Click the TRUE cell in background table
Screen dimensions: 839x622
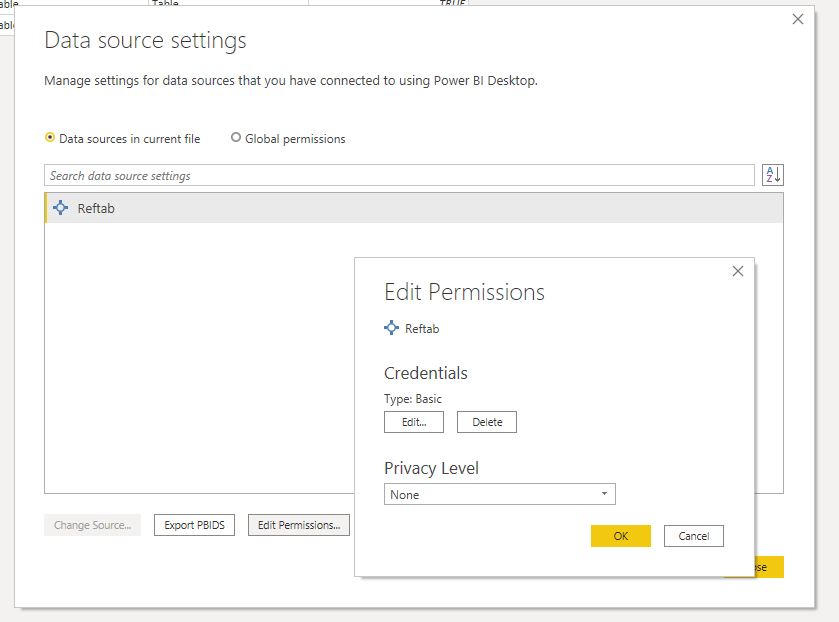[x=451, y=3]
